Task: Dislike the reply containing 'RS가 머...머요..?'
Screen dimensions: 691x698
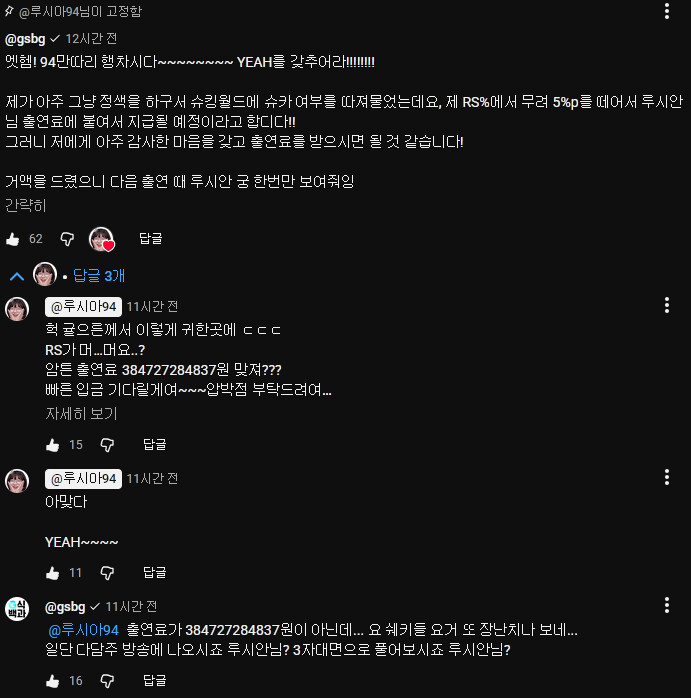Action: (107, 445)
